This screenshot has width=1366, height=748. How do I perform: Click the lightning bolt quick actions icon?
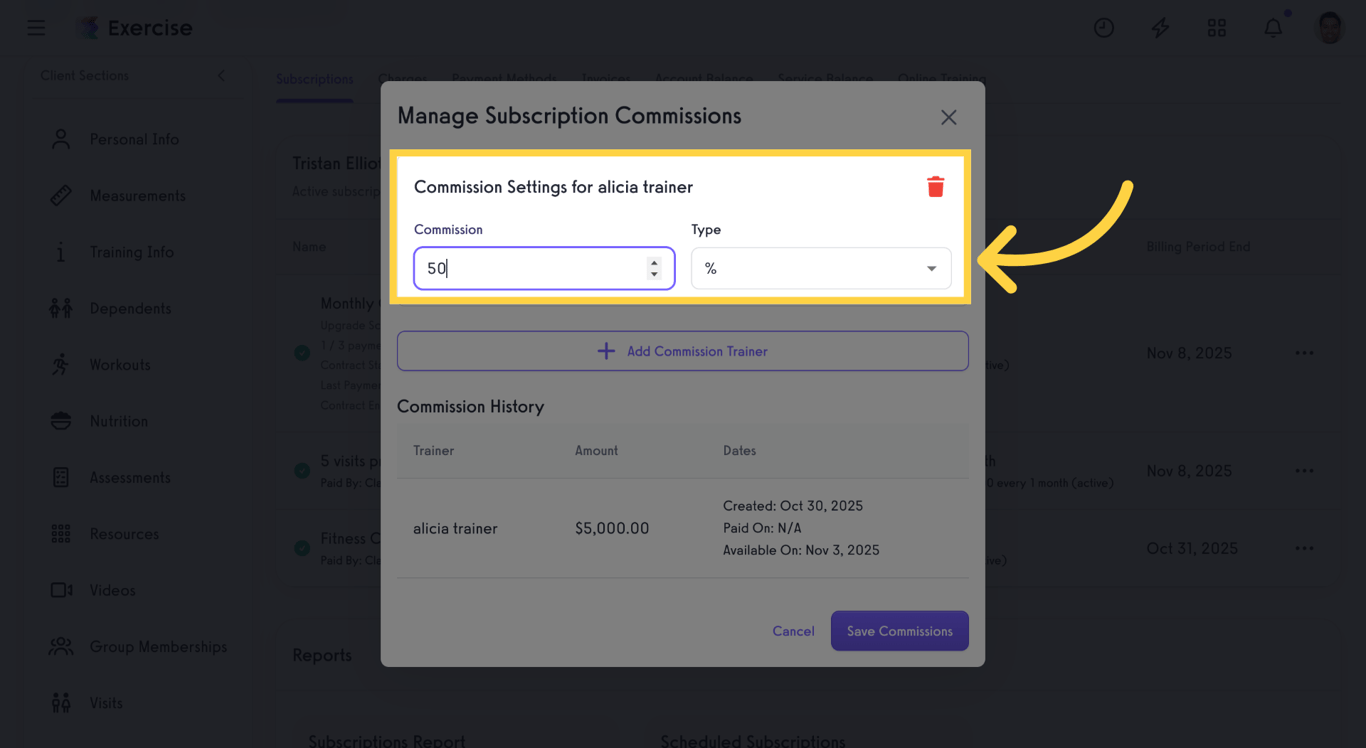click(1160, 28)
